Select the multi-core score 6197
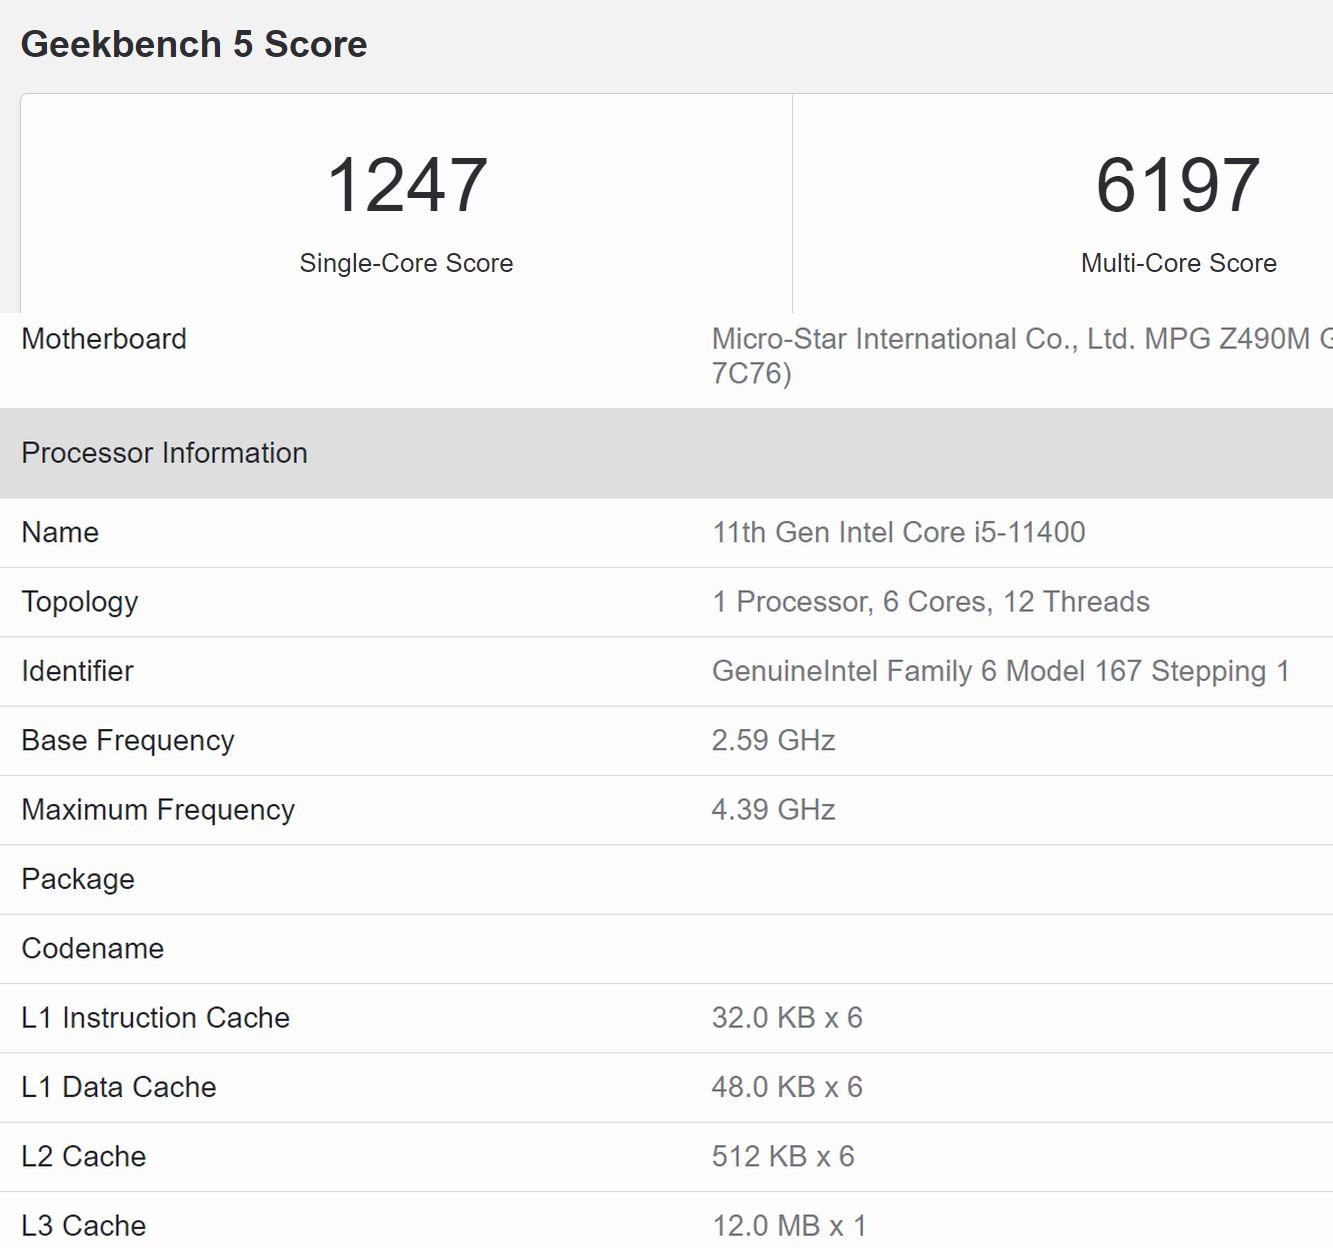 [x=1178, y=185]
